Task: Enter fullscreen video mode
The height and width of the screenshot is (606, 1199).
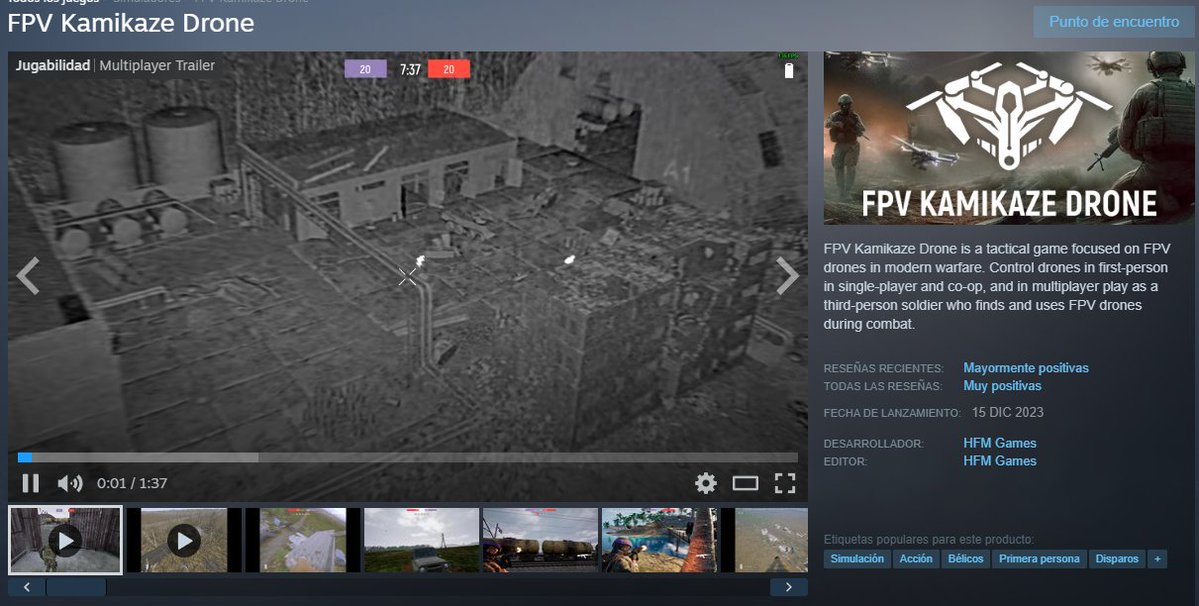Action: 785,483
